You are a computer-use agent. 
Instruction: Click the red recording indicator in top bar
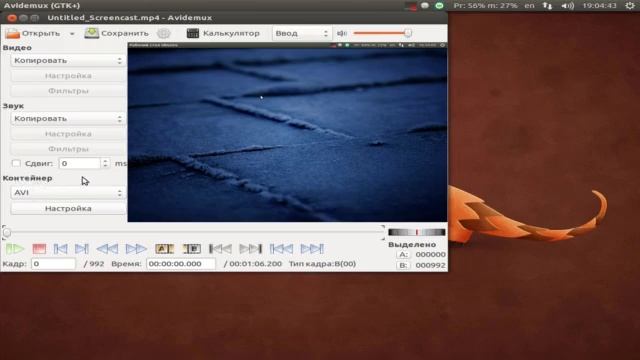coord(411,6)
